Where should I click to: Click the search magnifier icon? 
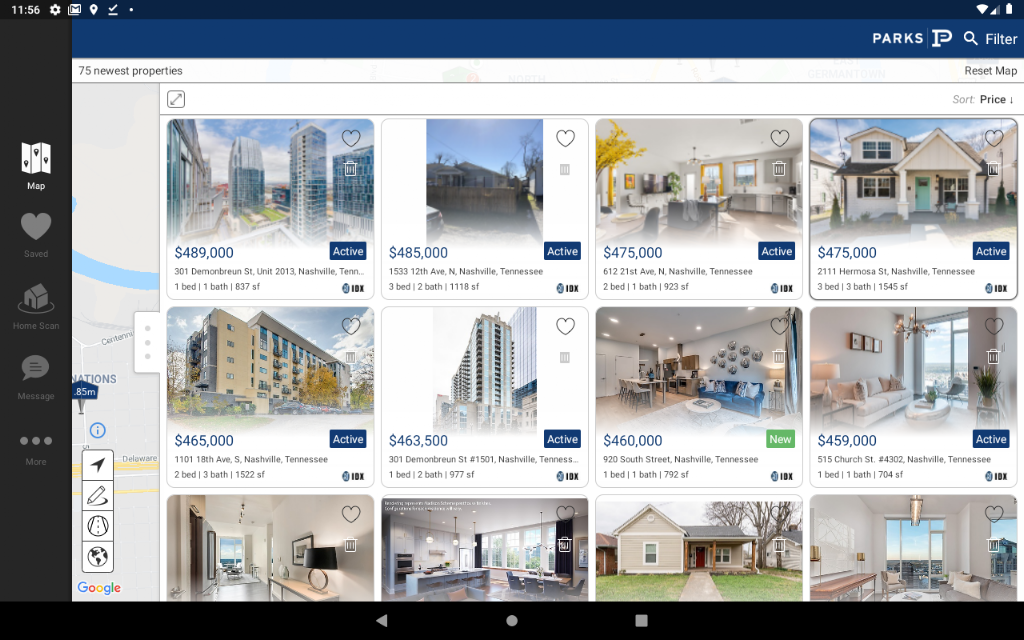pos(970,39)
